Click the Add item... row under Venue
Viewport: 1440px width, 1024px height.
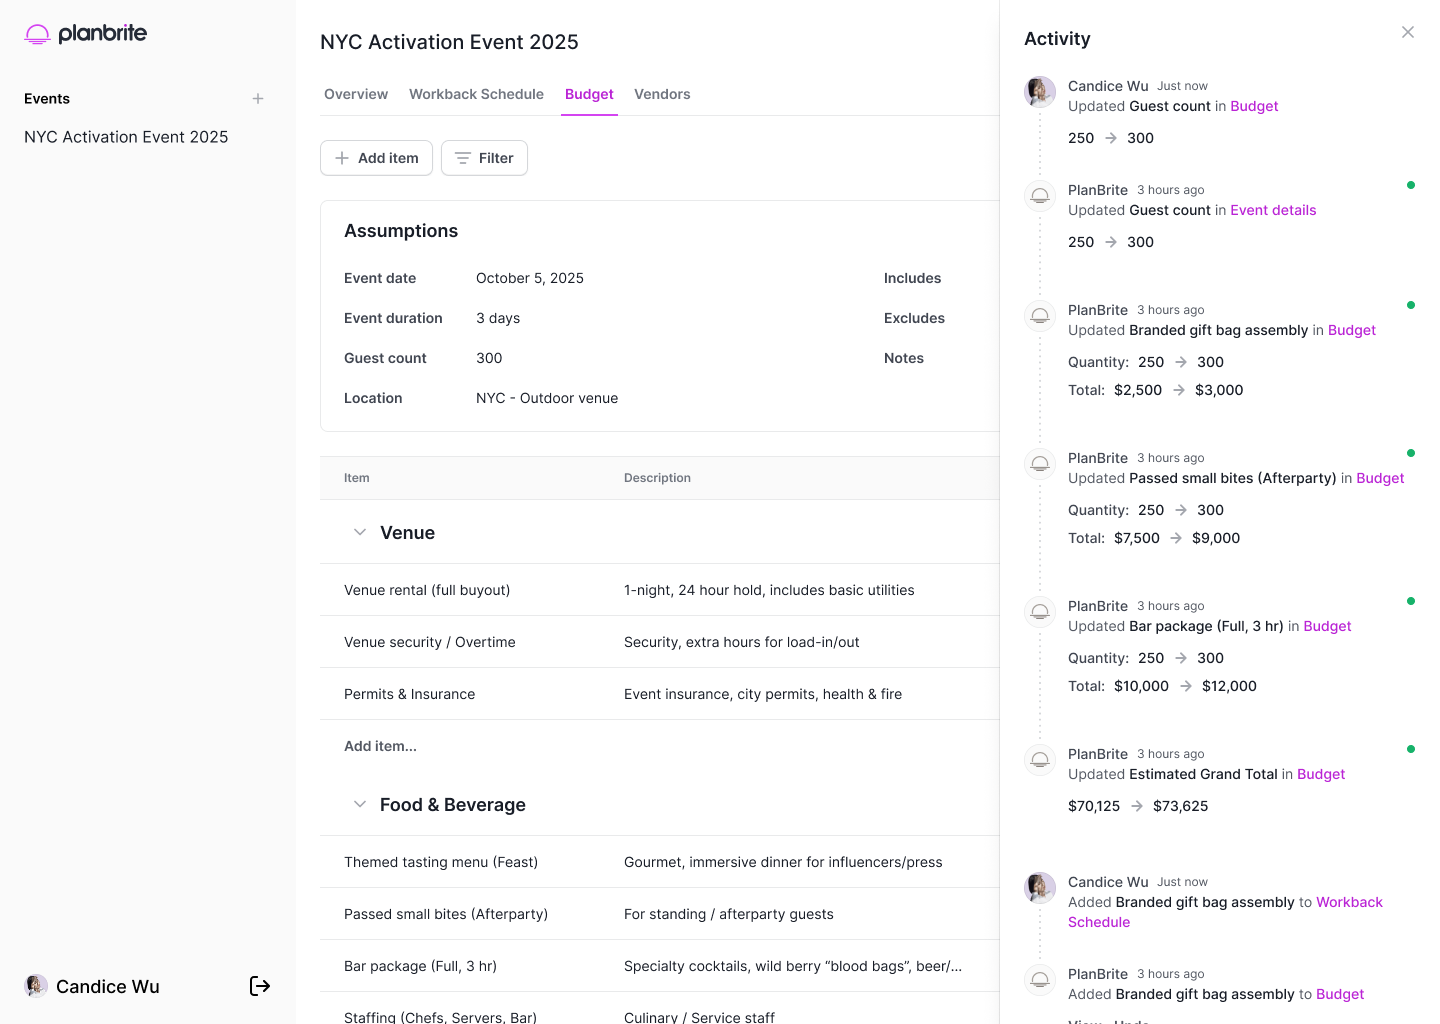[381, 746]
